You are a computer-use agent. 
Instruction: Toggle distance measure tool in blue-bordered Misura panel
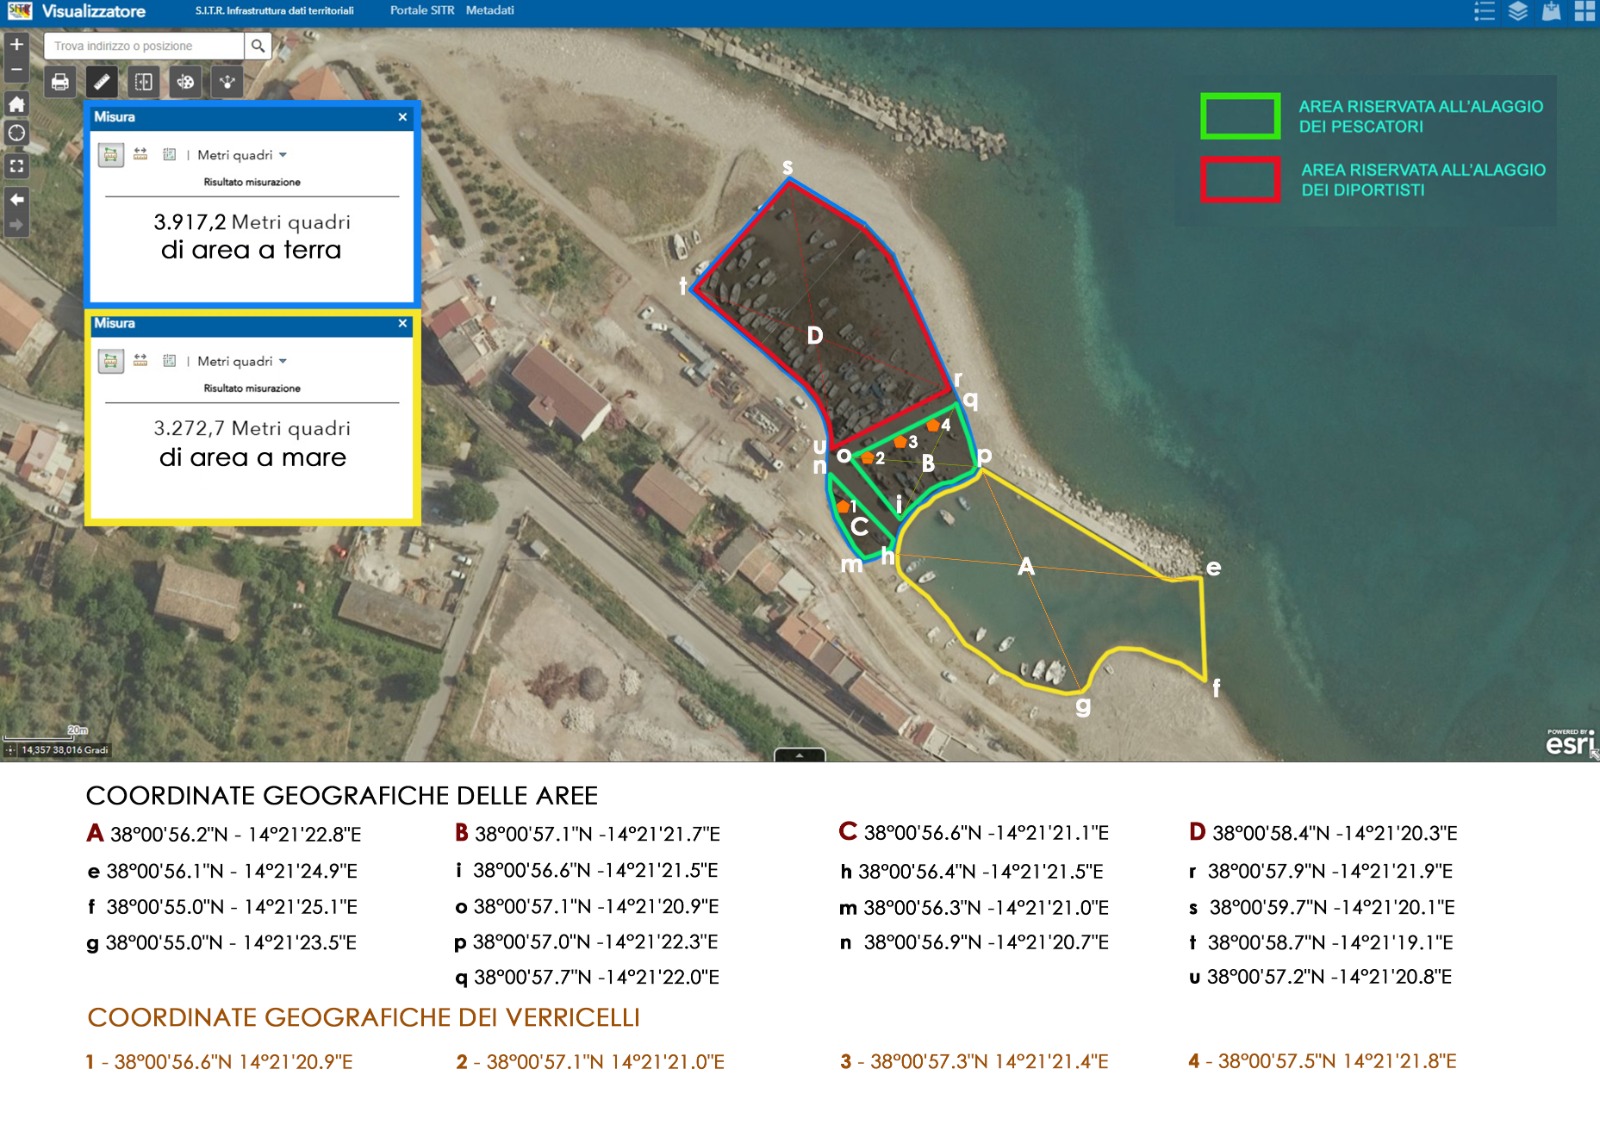point(140,155)
